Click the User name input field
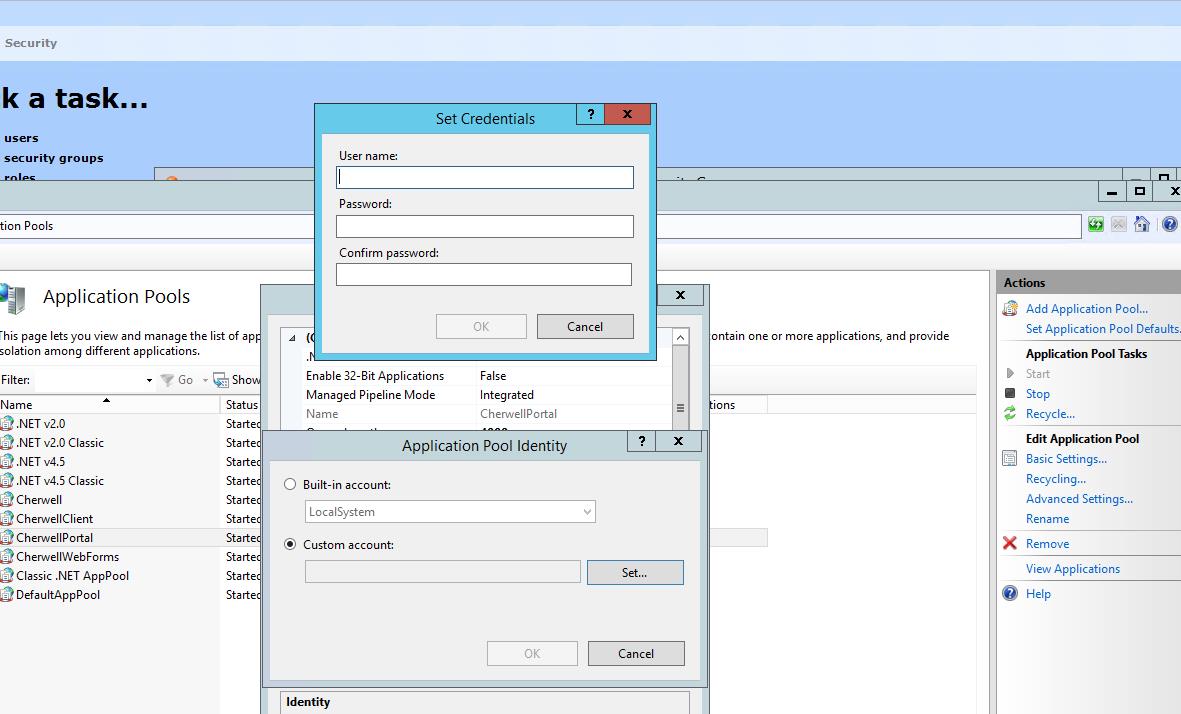 pos(485,178)
